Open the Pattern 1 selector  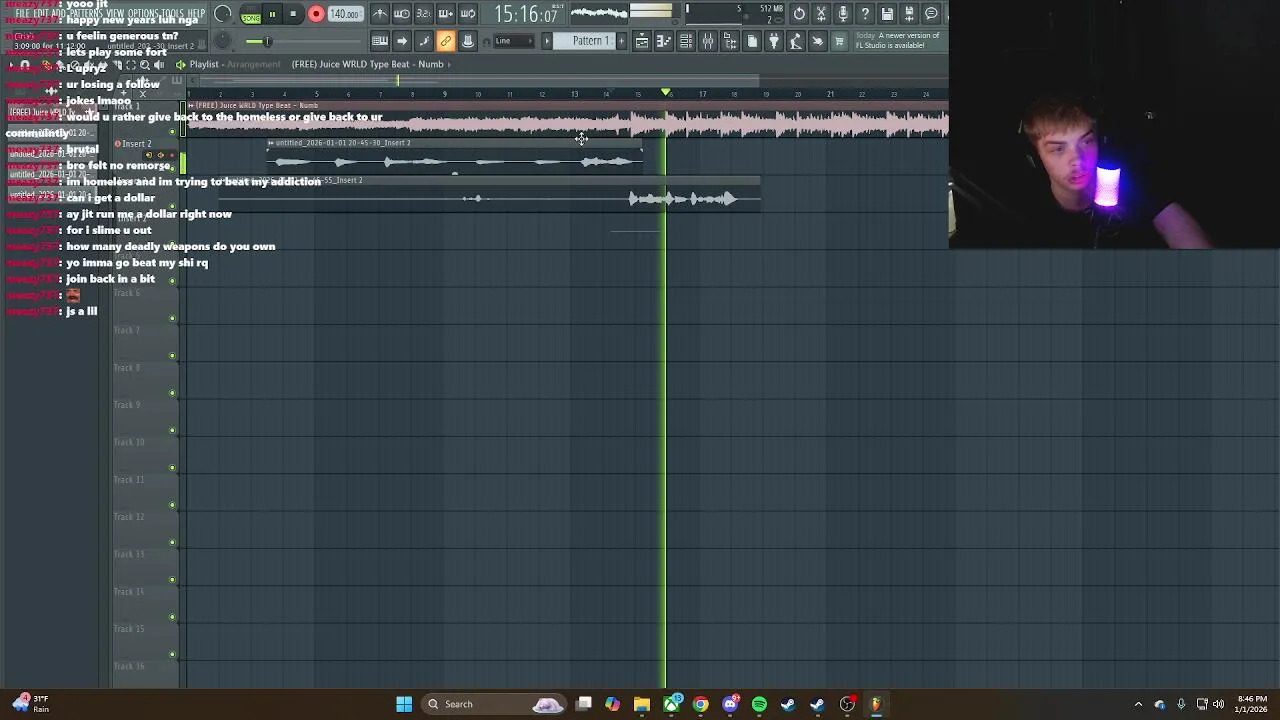pyautogui.click(x=590, y=41)
